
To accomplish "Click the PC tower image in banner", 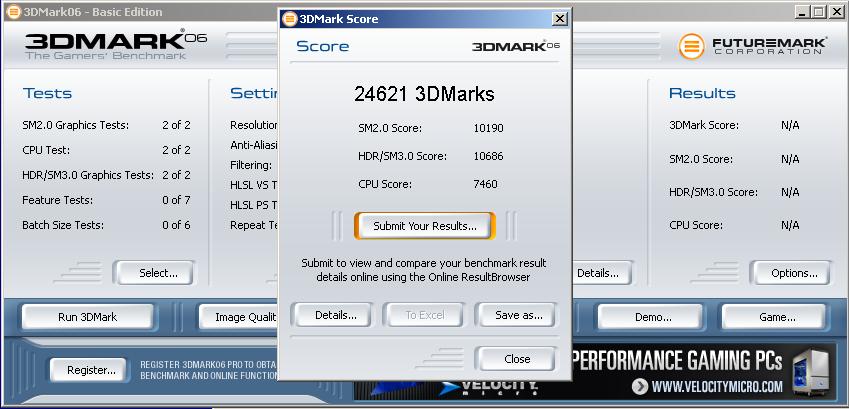I will click(810, 371).
